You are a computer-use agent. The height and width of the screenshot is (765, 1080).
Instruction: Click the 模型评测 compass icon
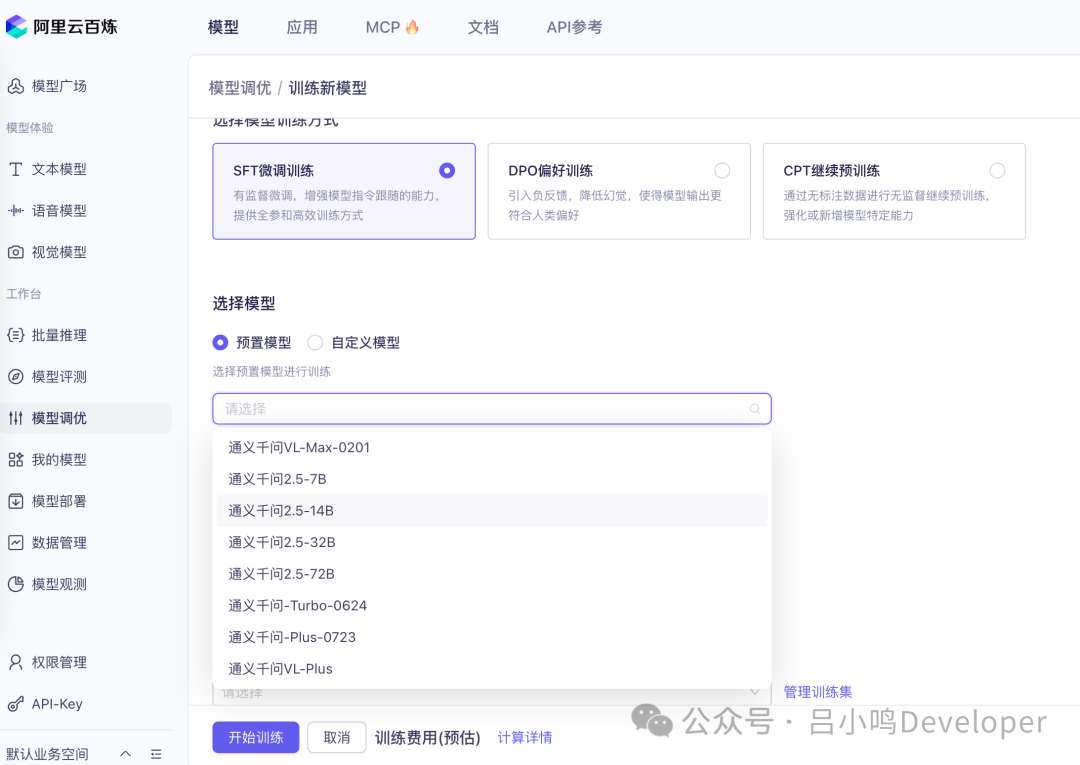click(x=15, y=377)
